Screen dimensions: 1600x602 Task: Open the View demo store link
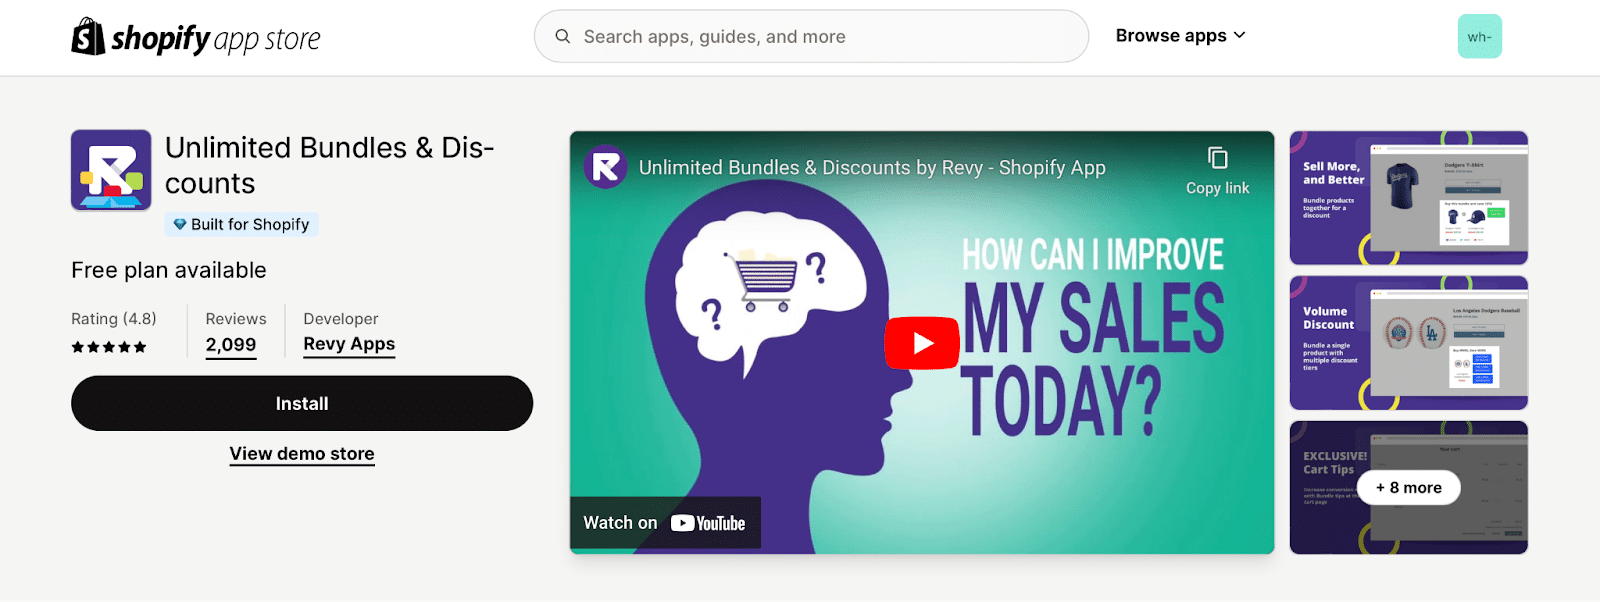coord(302,454)
